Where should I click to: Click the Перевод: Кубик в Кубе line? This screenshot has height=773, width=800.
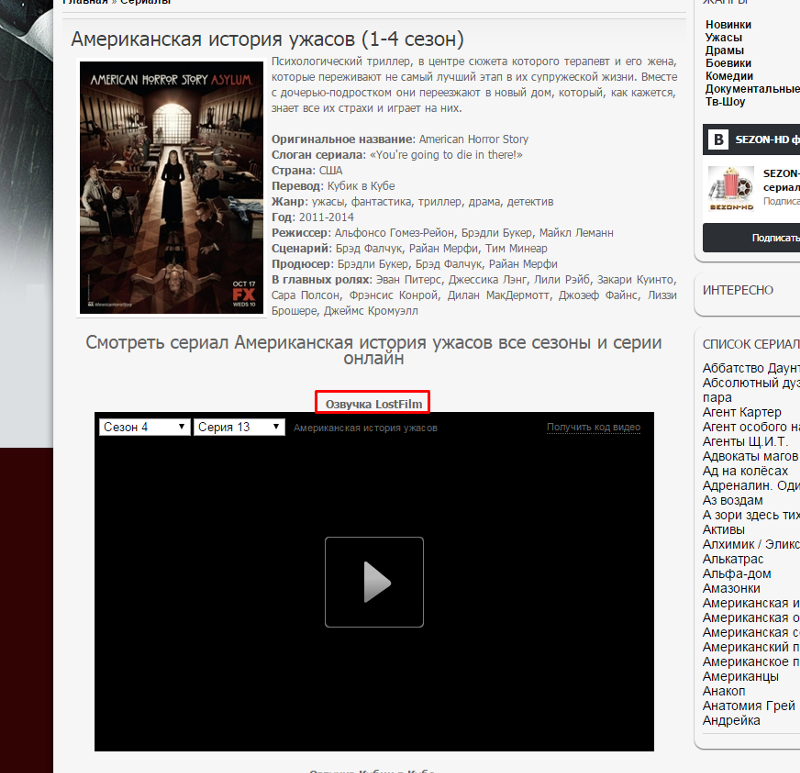[333, 186]
